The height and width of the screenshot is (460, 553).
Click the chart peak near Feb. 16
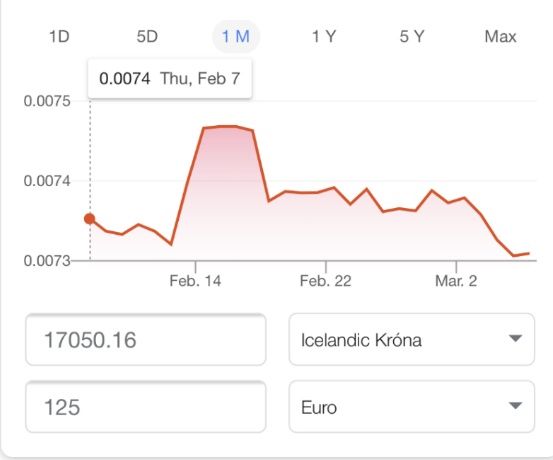228,126
